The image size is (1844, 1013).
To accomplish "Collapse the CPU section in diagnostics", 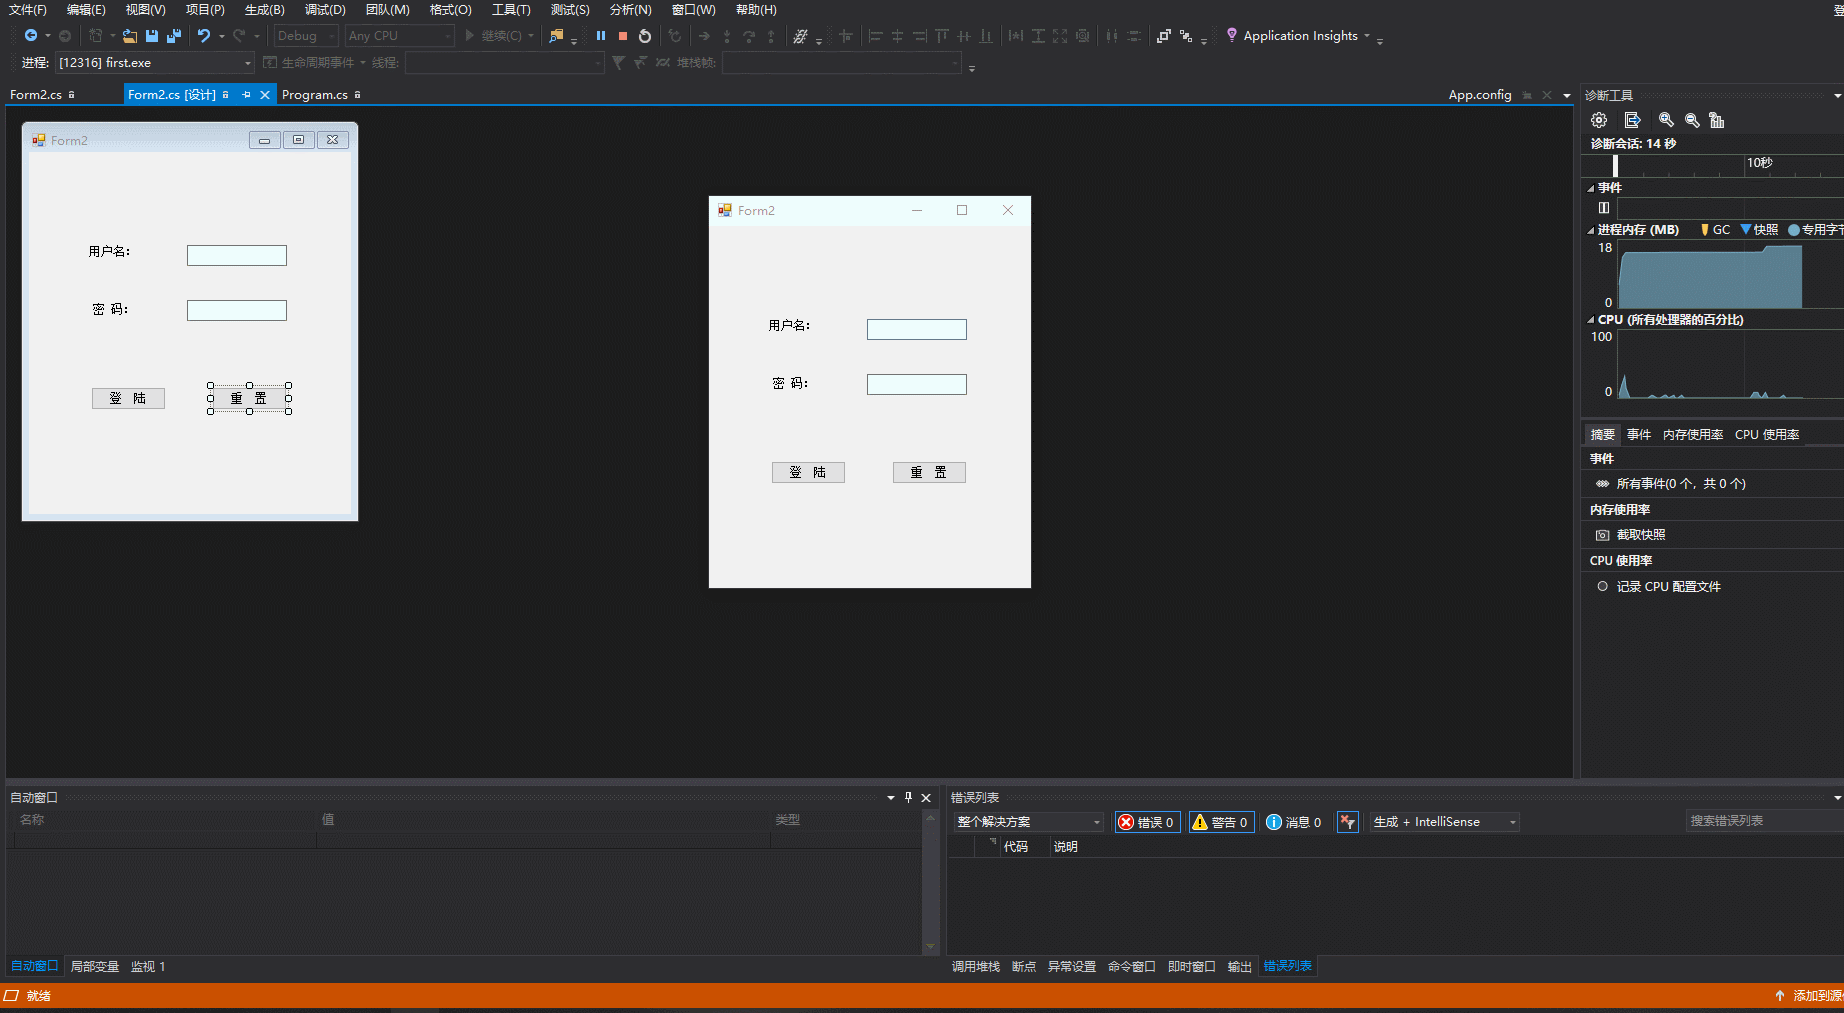I will pos(1591,320).
